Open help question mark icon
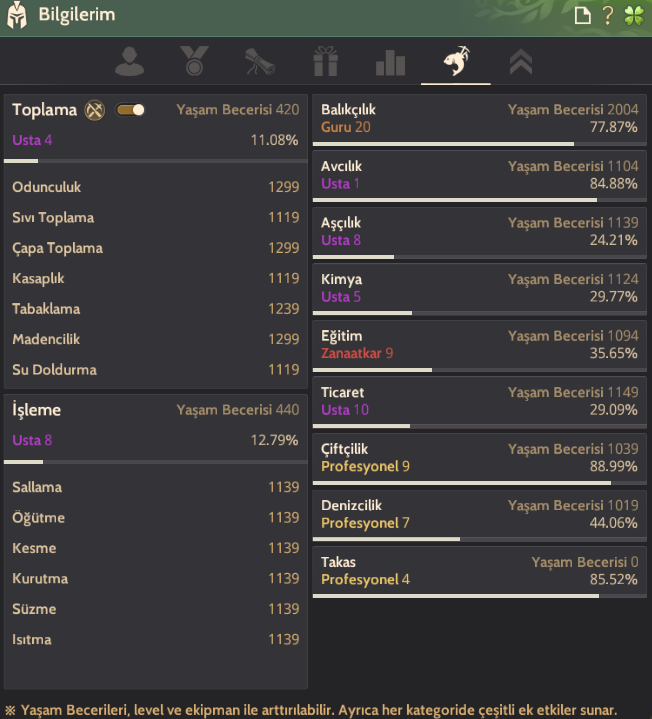This screenshot has width=652, height=719. (x=608, y=15)
